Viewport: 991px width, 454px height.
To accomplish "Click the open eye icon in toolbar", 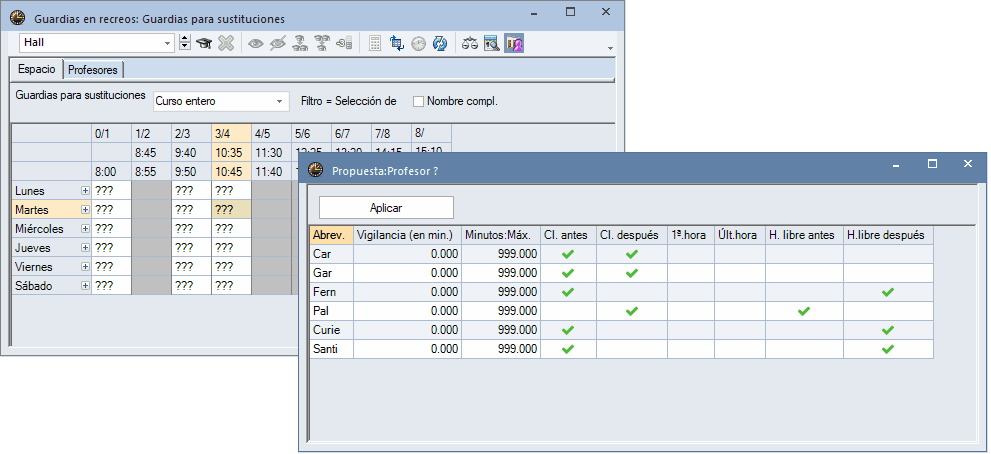I will [x=256, y=43].
